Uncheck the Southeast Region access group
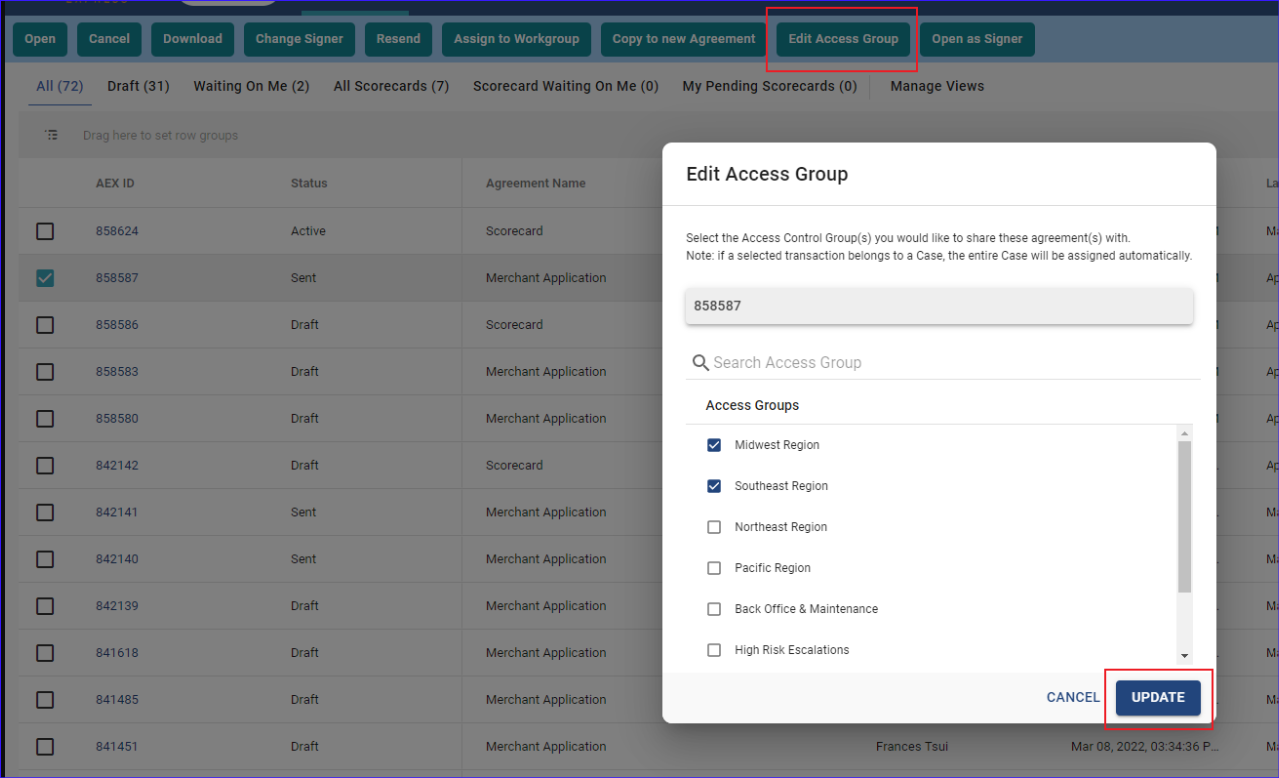1279x778 pixels. coord(714,486)
